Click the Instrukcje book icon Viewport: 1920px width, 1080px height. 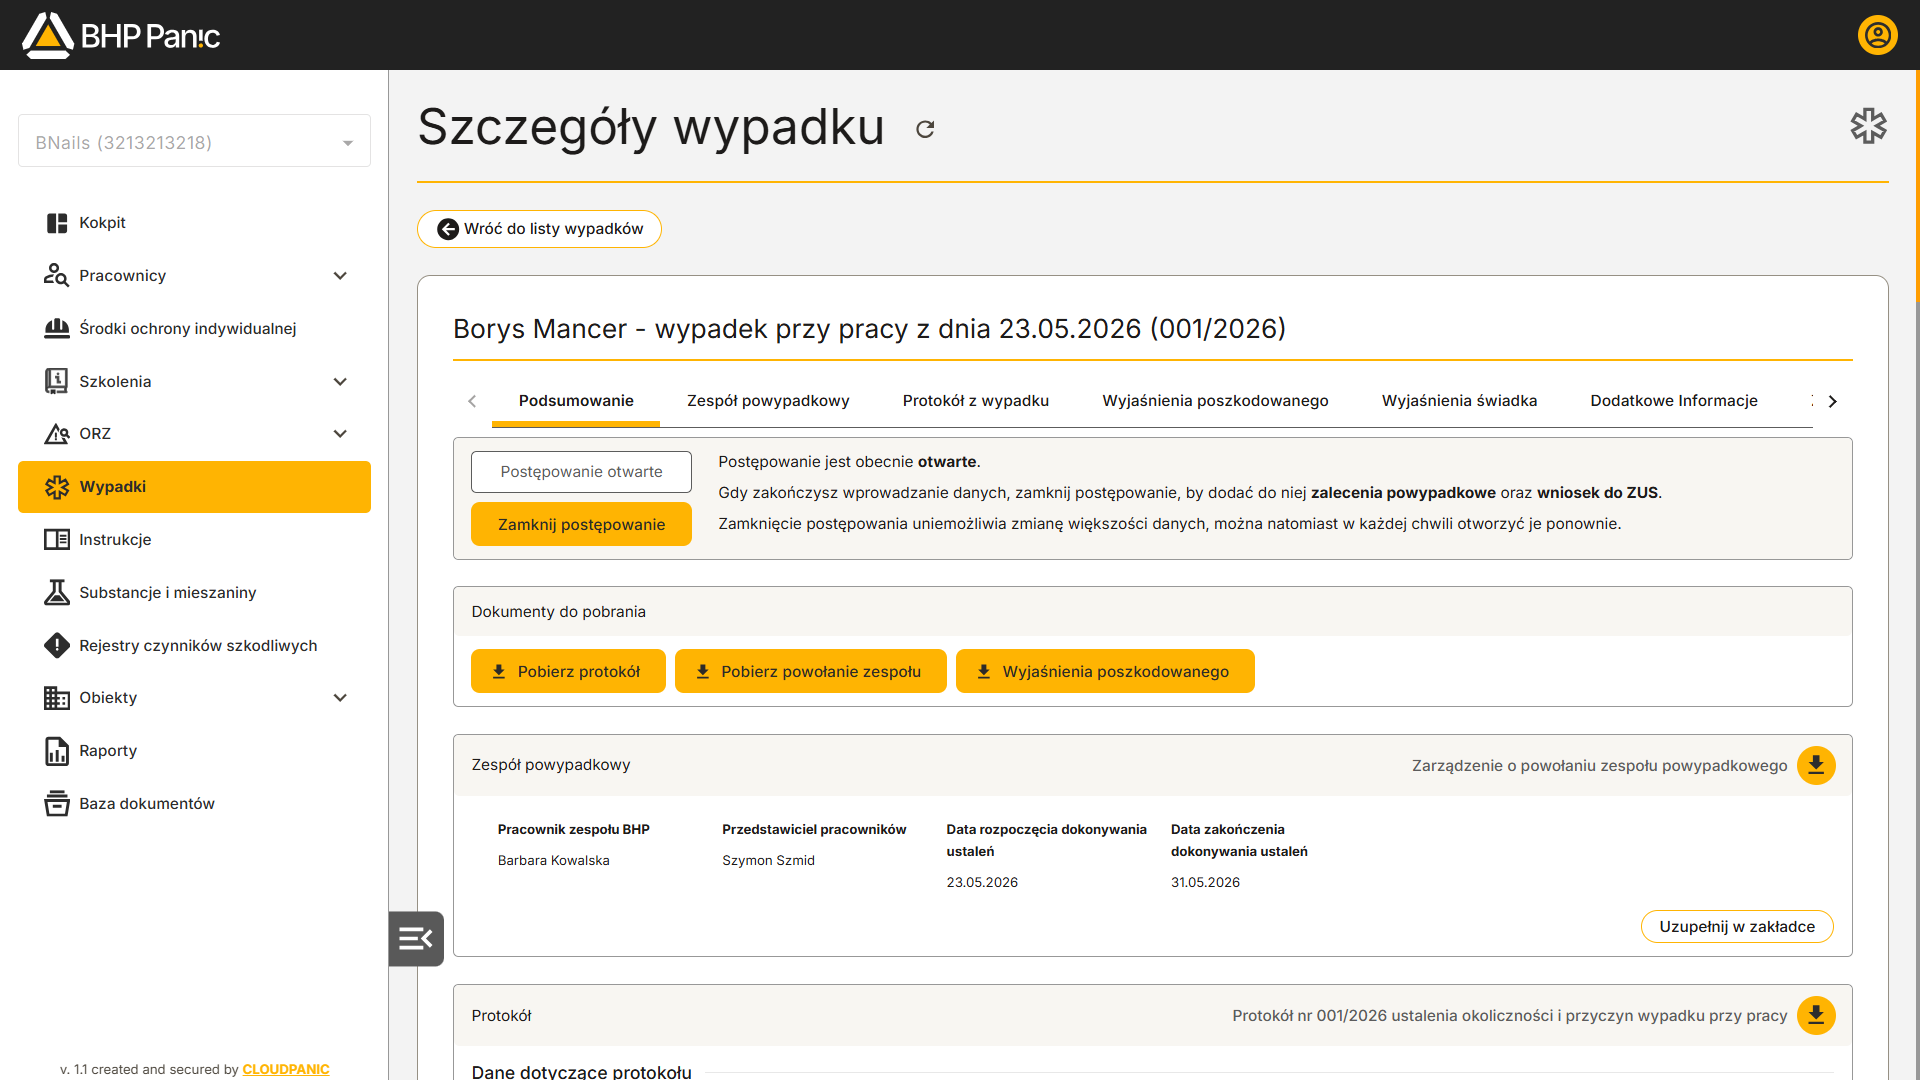57,540
